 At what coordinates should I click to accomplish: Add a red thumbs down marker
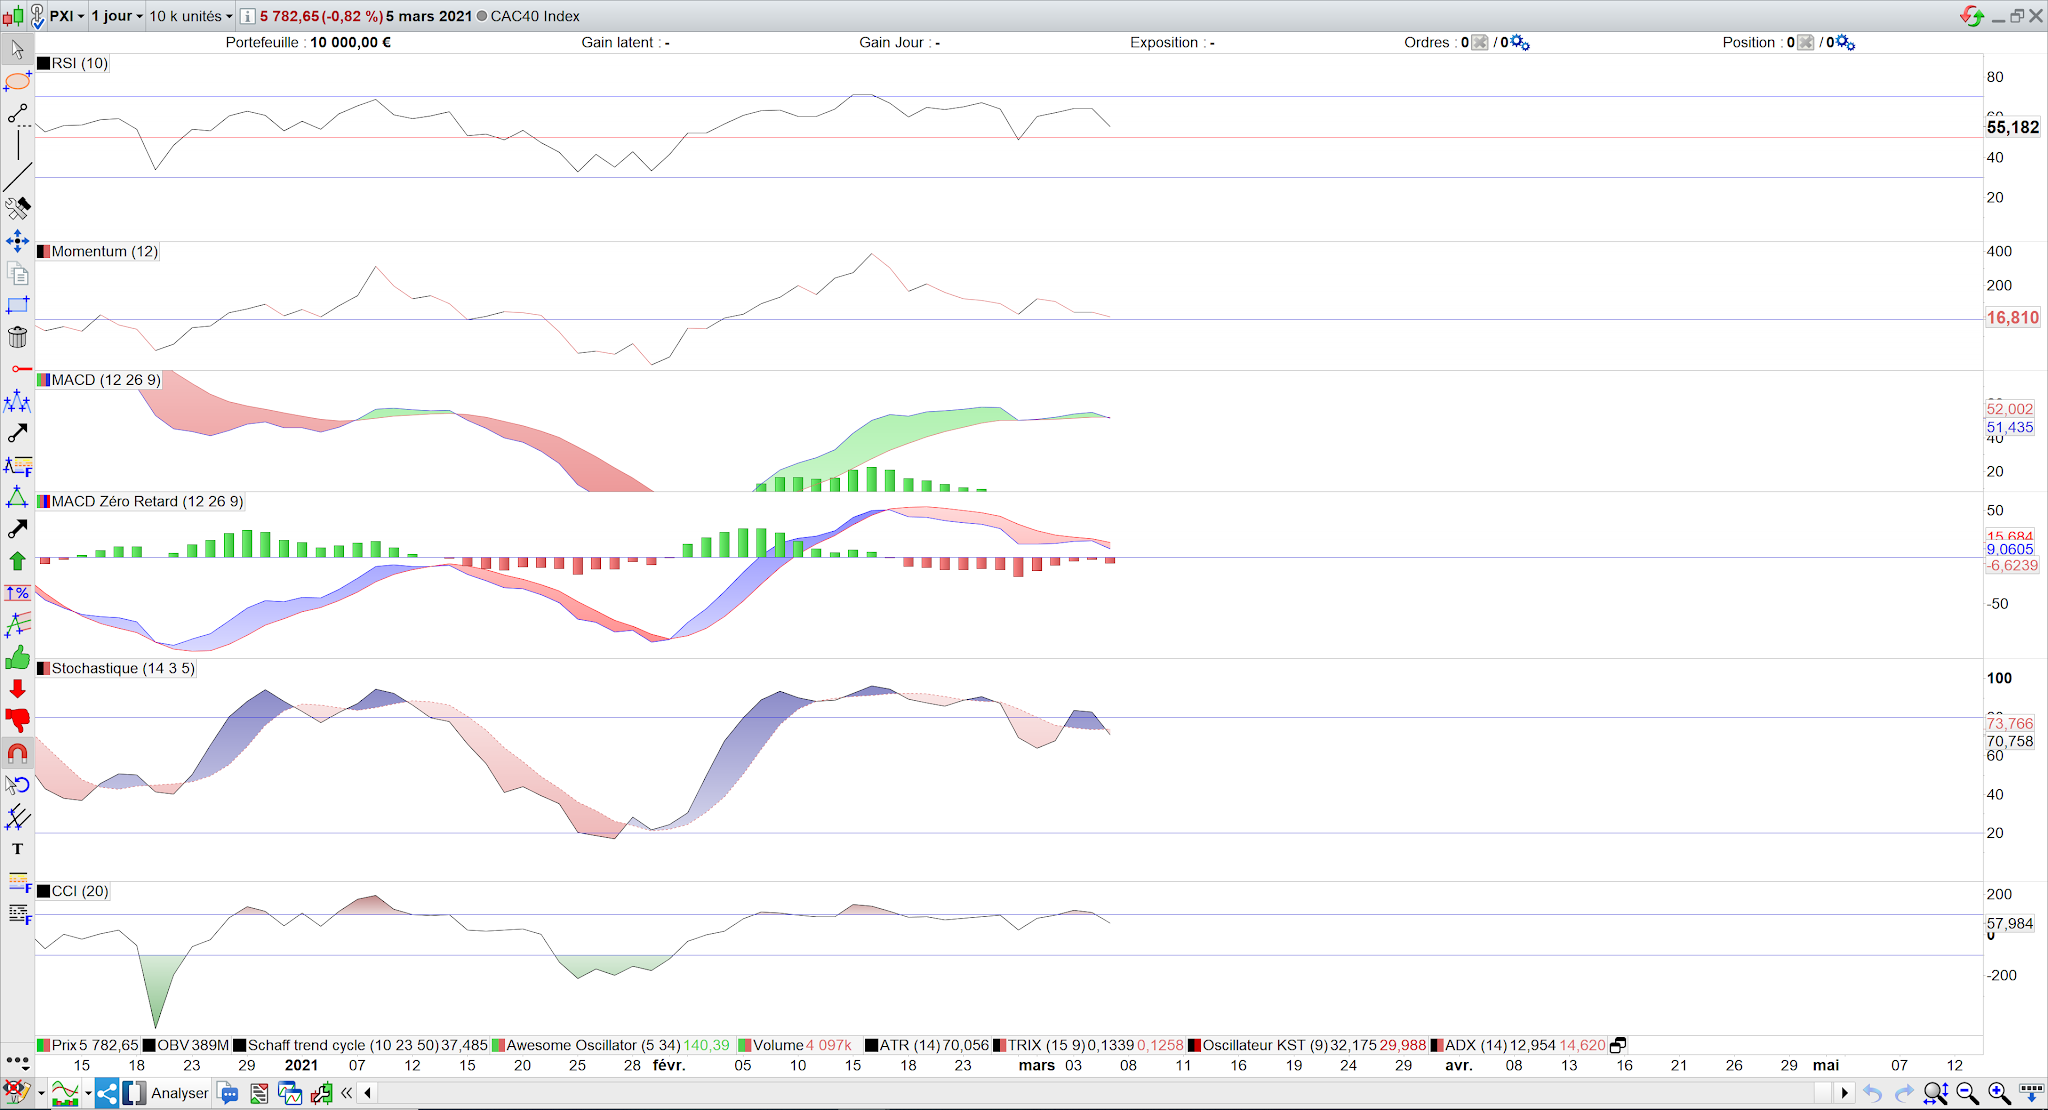point(17,721)
